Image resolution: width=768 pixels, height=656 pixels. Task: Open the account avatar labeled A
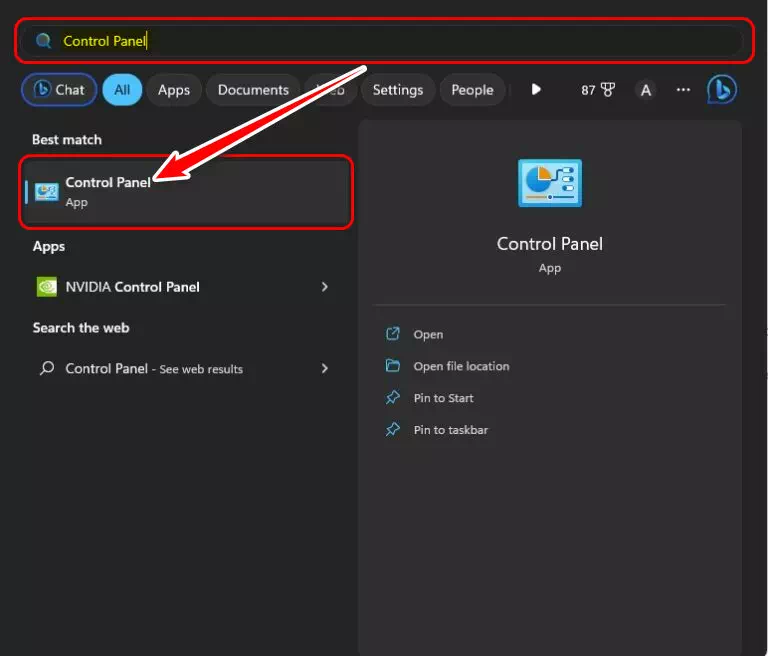(646, 90)
